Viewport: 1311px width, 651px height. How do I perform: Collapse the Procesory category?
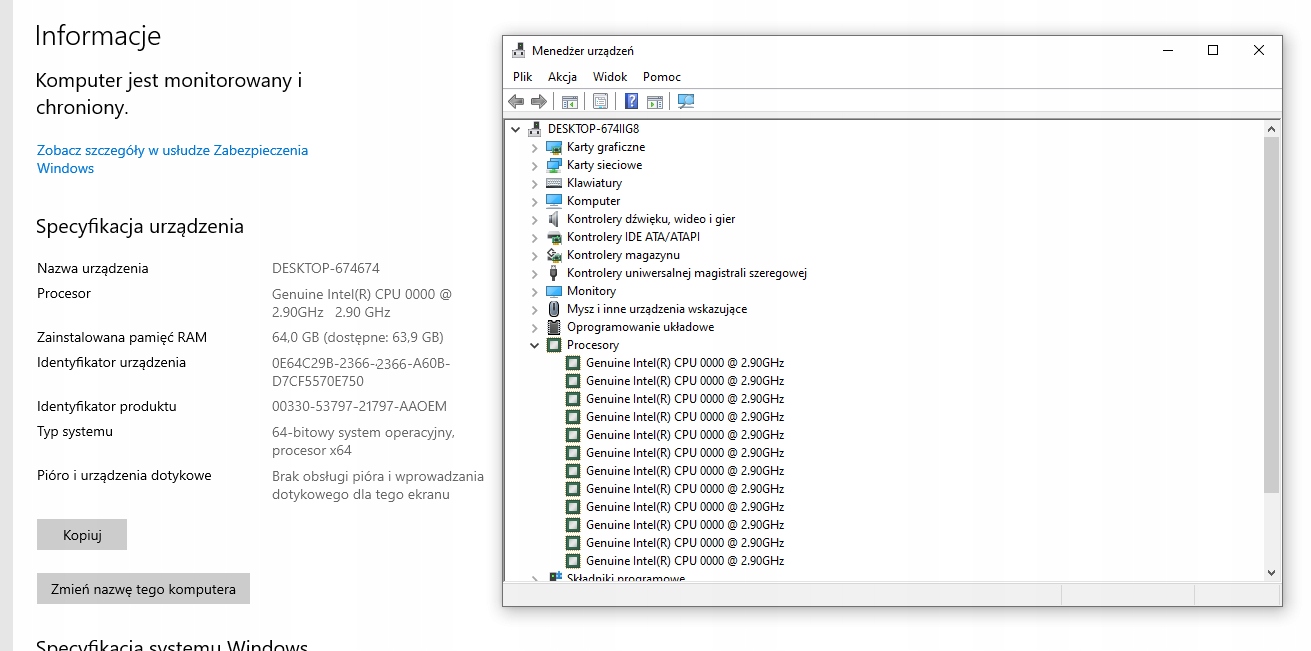click(x=534, y=345)
